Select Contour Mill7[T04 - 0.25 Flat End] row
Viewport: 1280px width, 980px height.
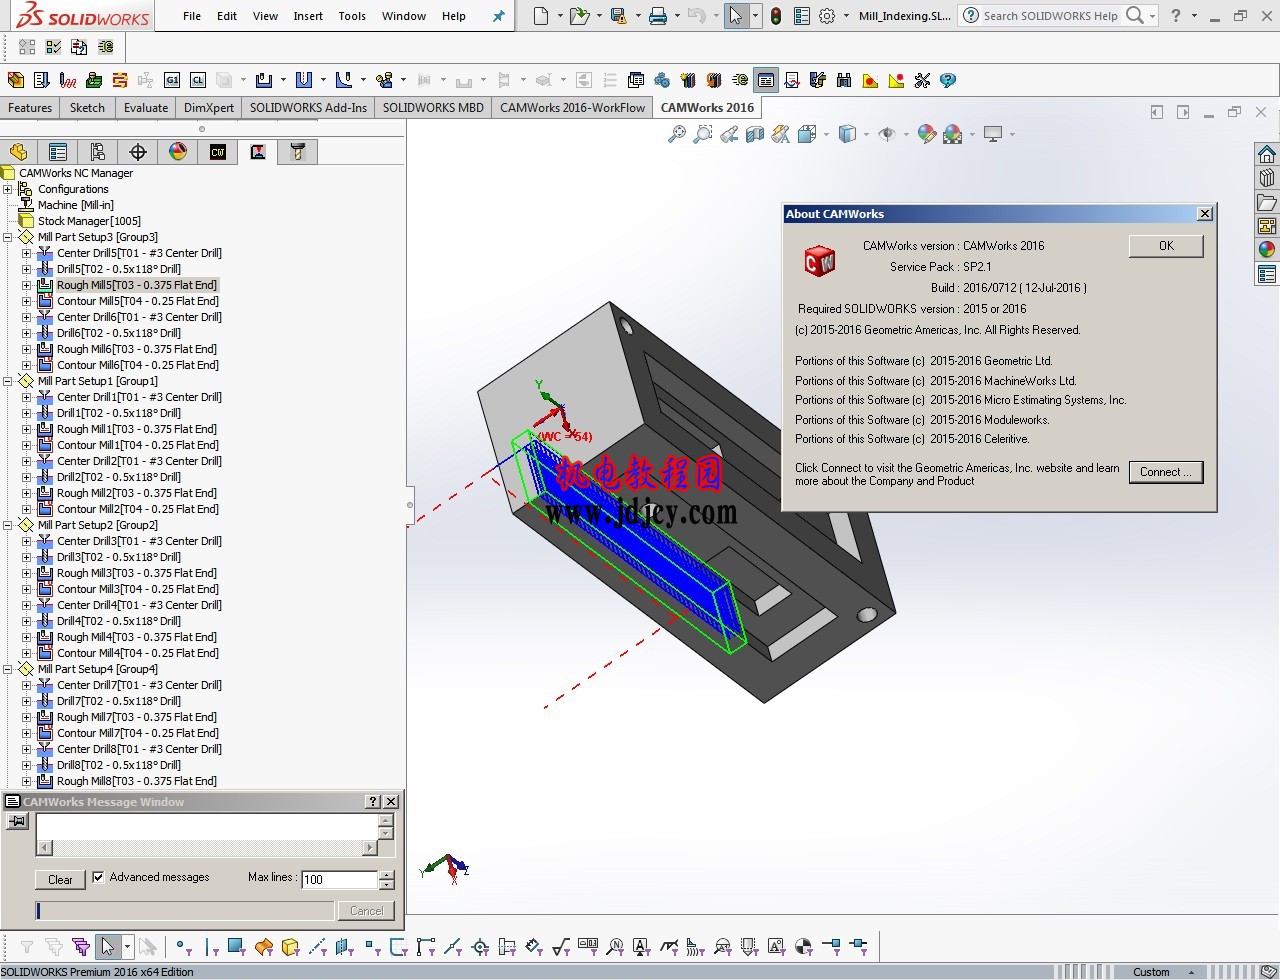137,733
